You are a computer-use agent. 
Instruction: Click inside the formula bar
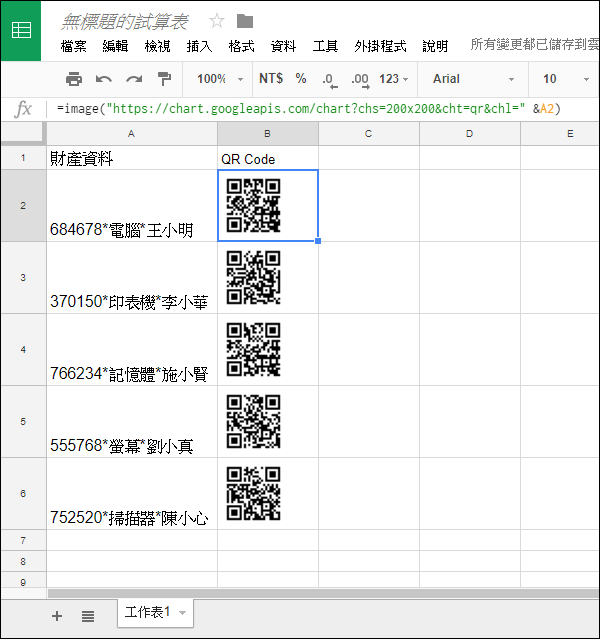[322, 109]
